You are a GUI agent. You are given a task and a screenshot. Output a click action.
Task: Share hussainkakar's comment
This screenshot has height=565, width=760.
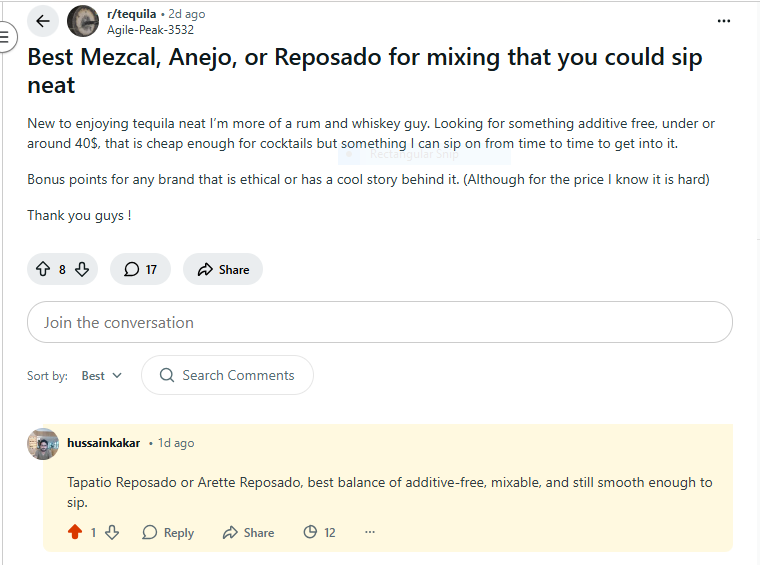(x=248, y=532)
